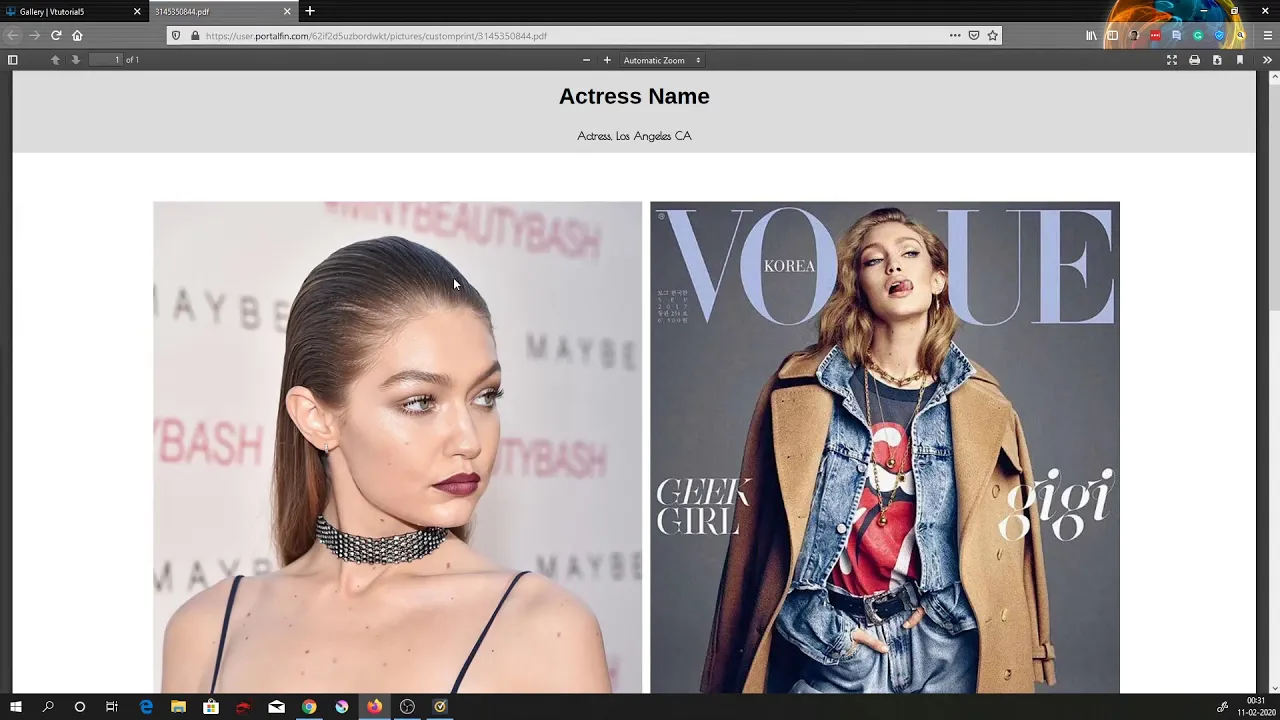Open a new browser tab
1280x720 pixels.
[310, 11]
